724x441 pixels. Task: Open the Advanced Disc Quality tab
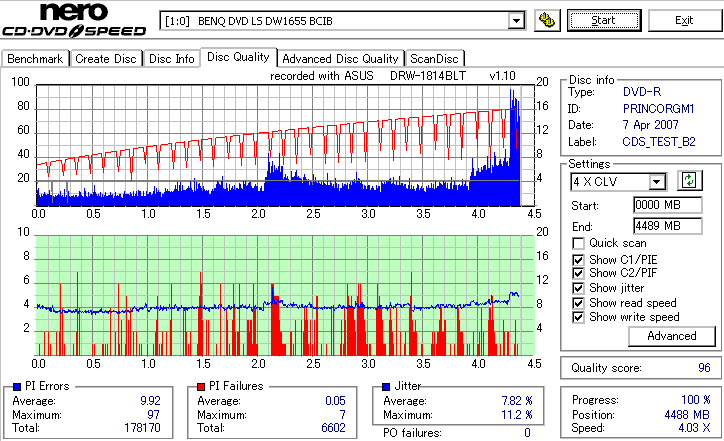(x=340, y=59)
